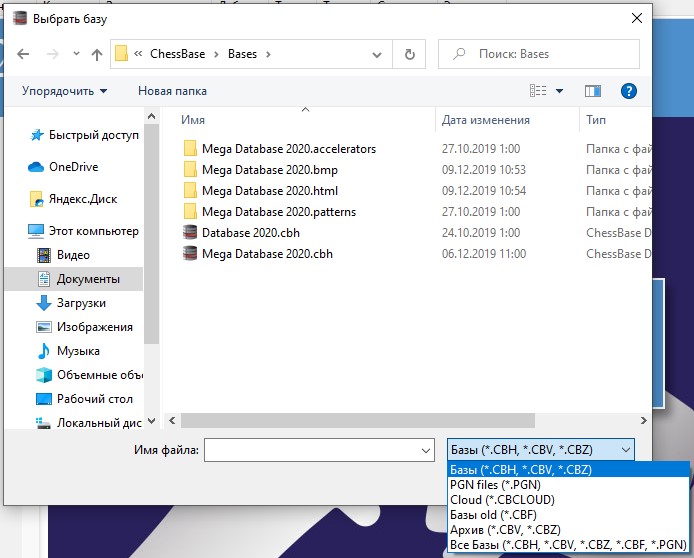Expand the Имя файла dropdown arrow
This screenshot has width=694, height=558.
[426, 450]
